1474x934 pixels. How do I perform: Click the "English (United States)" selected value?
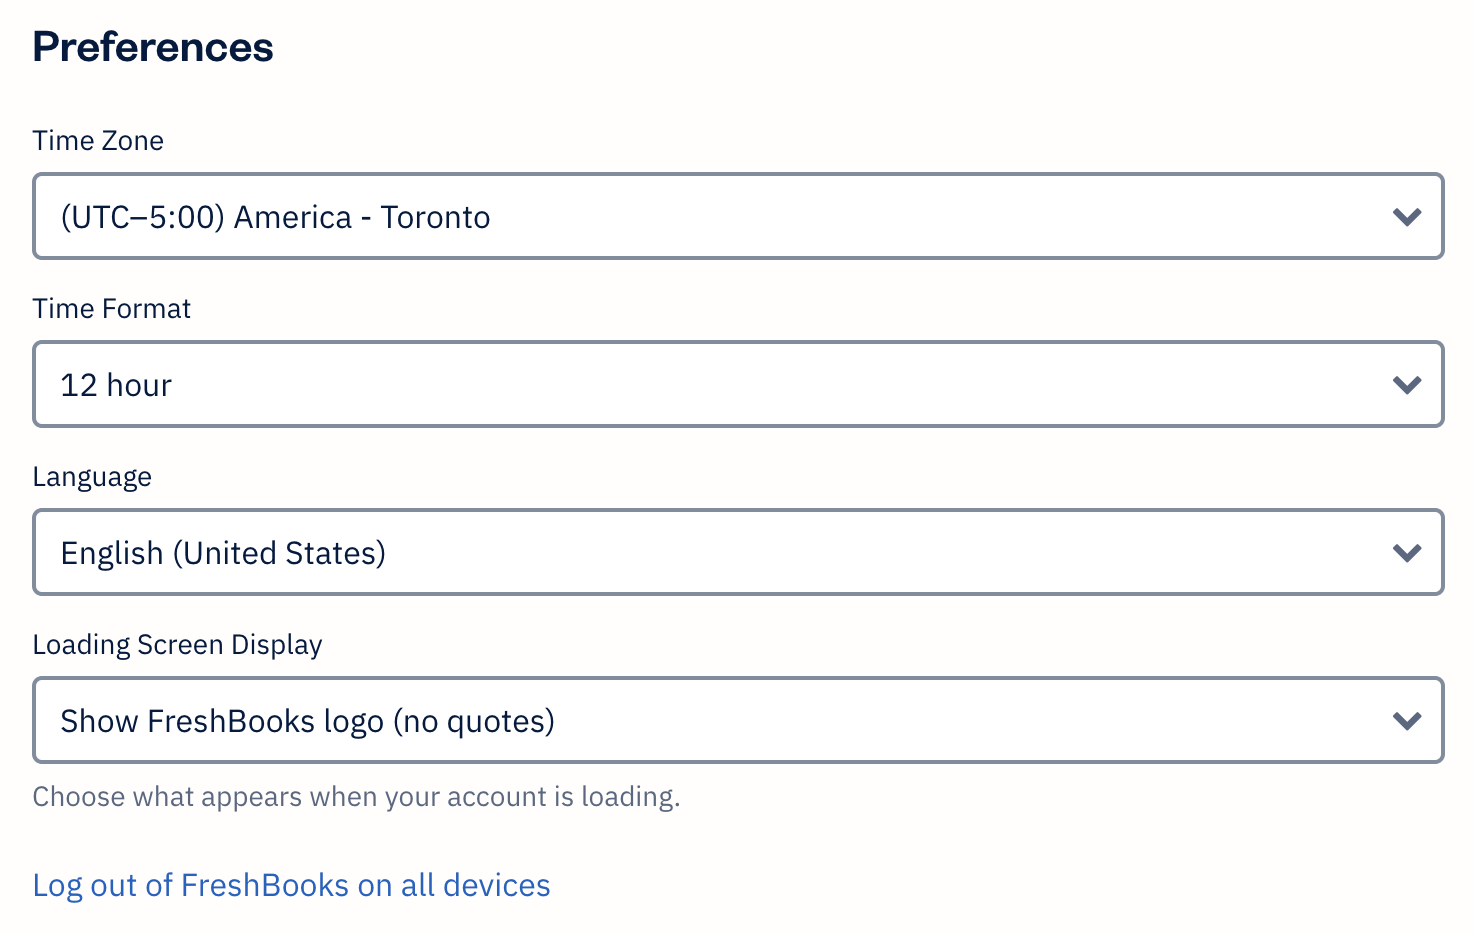click(223, 553)
